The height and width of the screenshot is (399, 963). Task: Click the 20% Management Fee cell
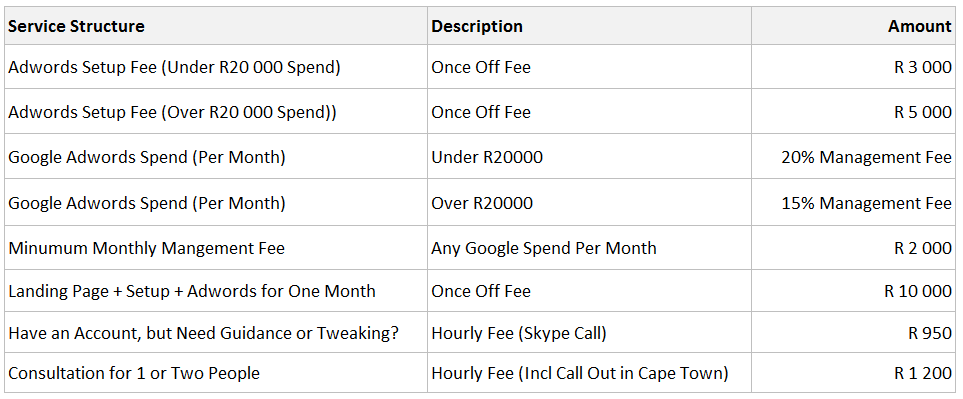(853, 157)
